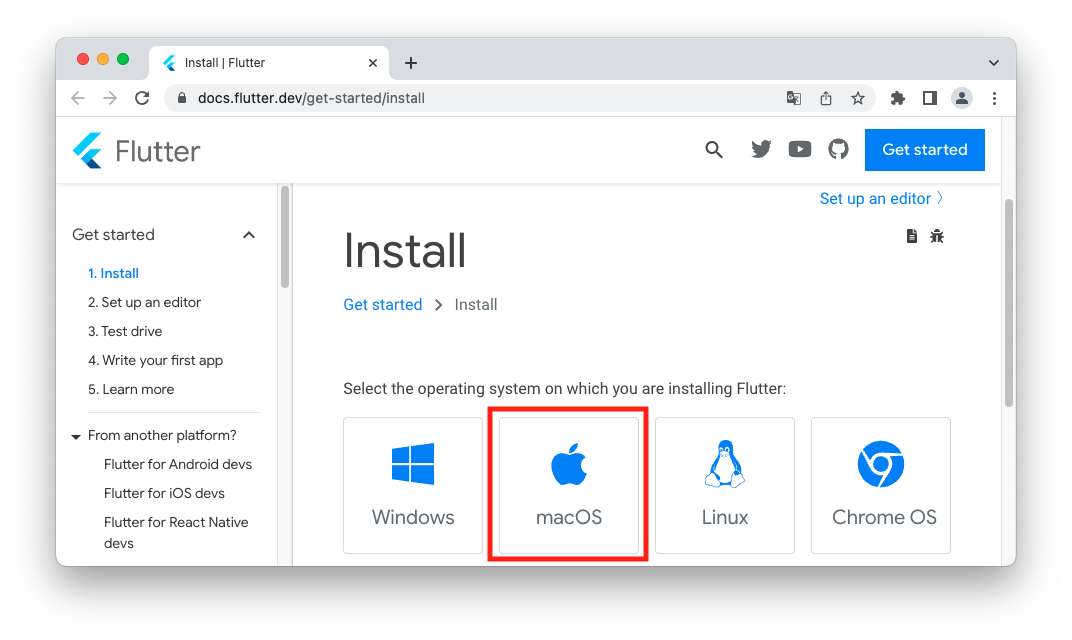Open Flutter's GitHub repository icon

tap(838, 149)
